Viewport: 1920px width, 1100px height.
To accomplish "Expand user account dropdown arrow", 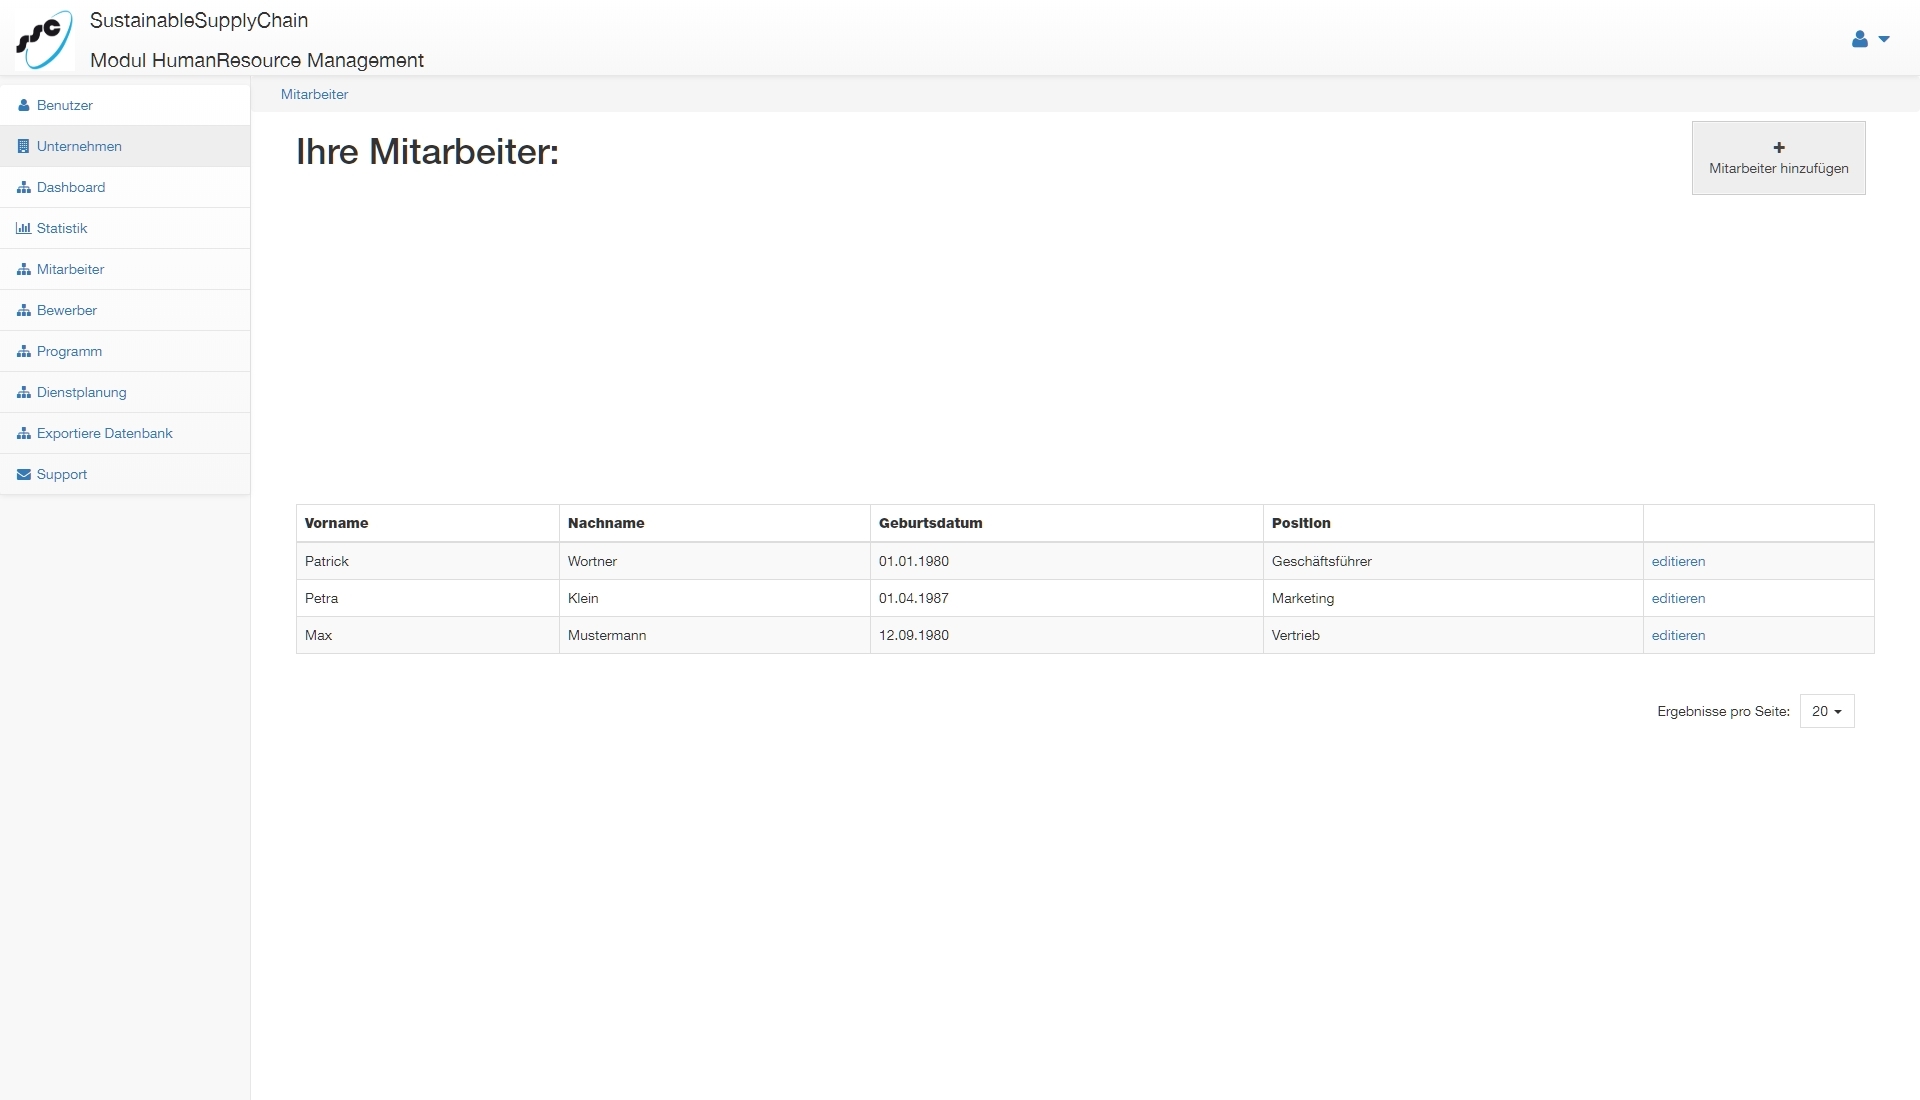I will 1884,39.
